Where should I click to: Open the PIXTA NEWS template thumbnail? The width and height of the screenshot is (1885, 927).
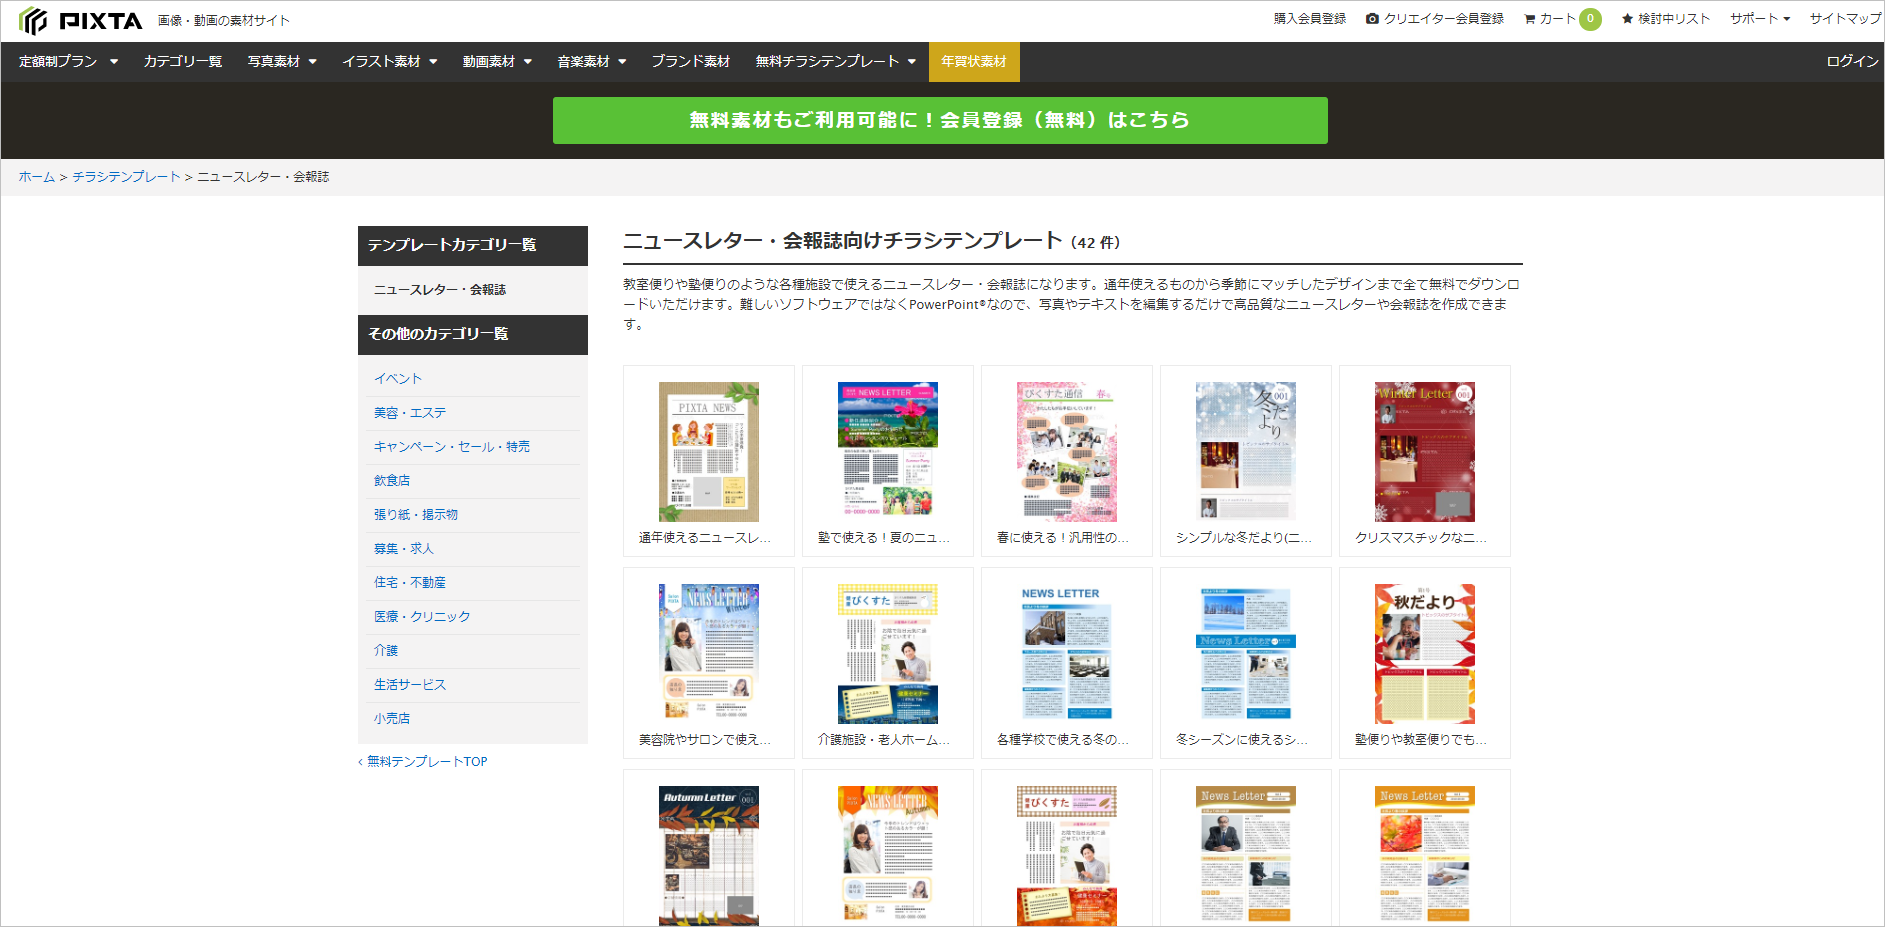tap(708, 452)
